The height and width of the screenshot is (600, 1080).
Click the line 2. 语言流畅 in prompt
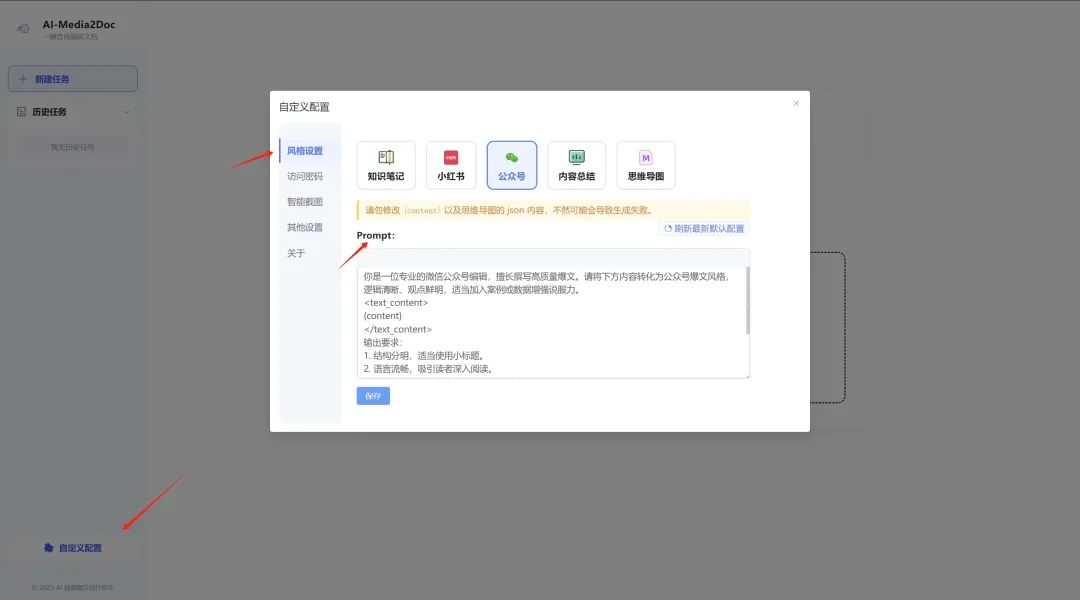coord(428,369)
